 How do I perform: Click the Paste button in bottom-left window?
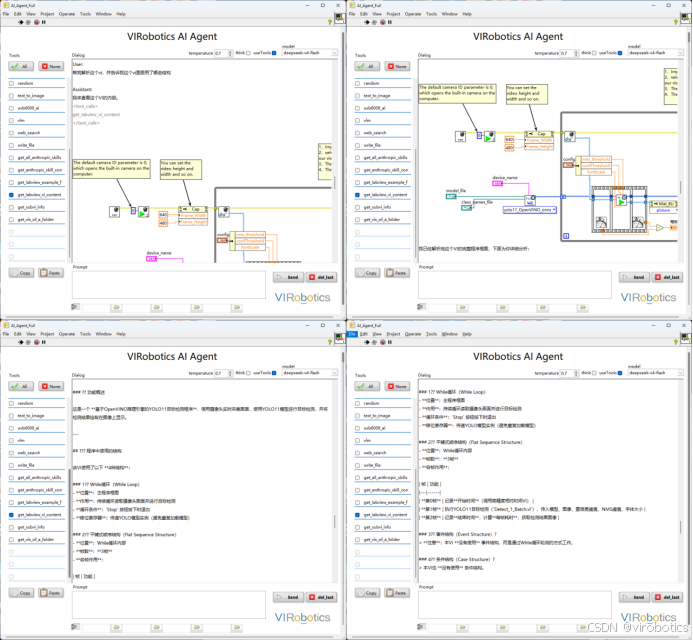click(x=51, y=593)
